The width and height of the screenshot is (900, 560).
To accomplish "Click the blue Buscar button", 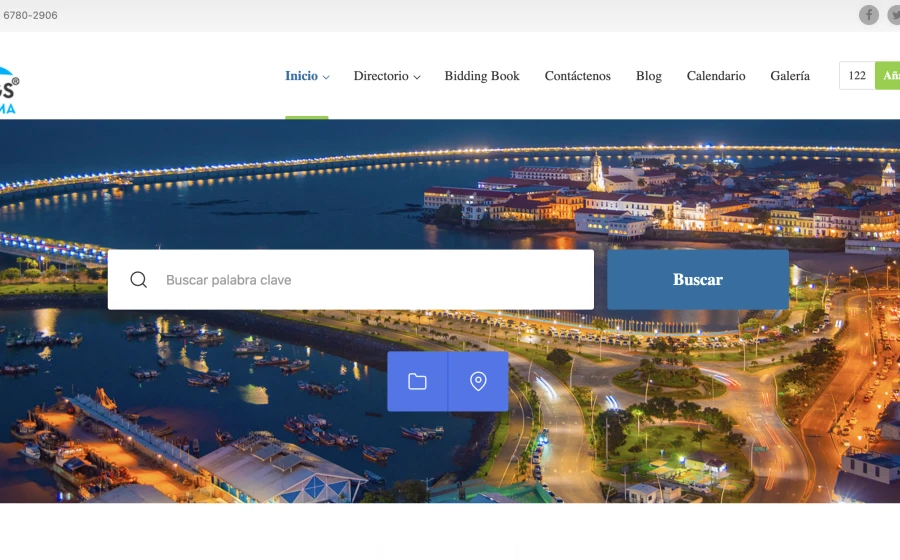I will coord(698,279).
